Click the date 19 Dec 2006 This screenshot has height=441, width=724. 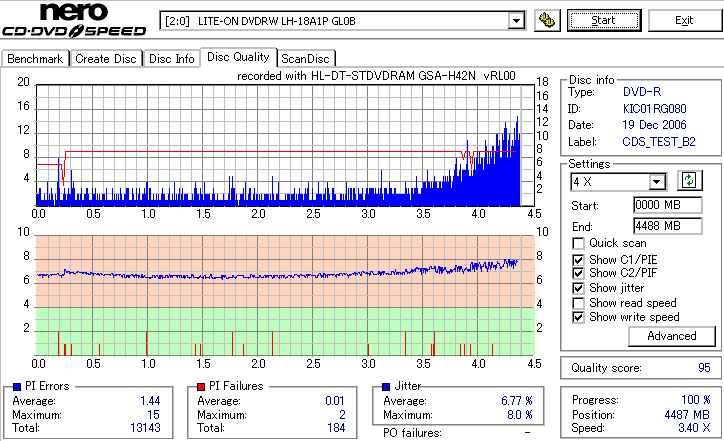pos(654,125)
